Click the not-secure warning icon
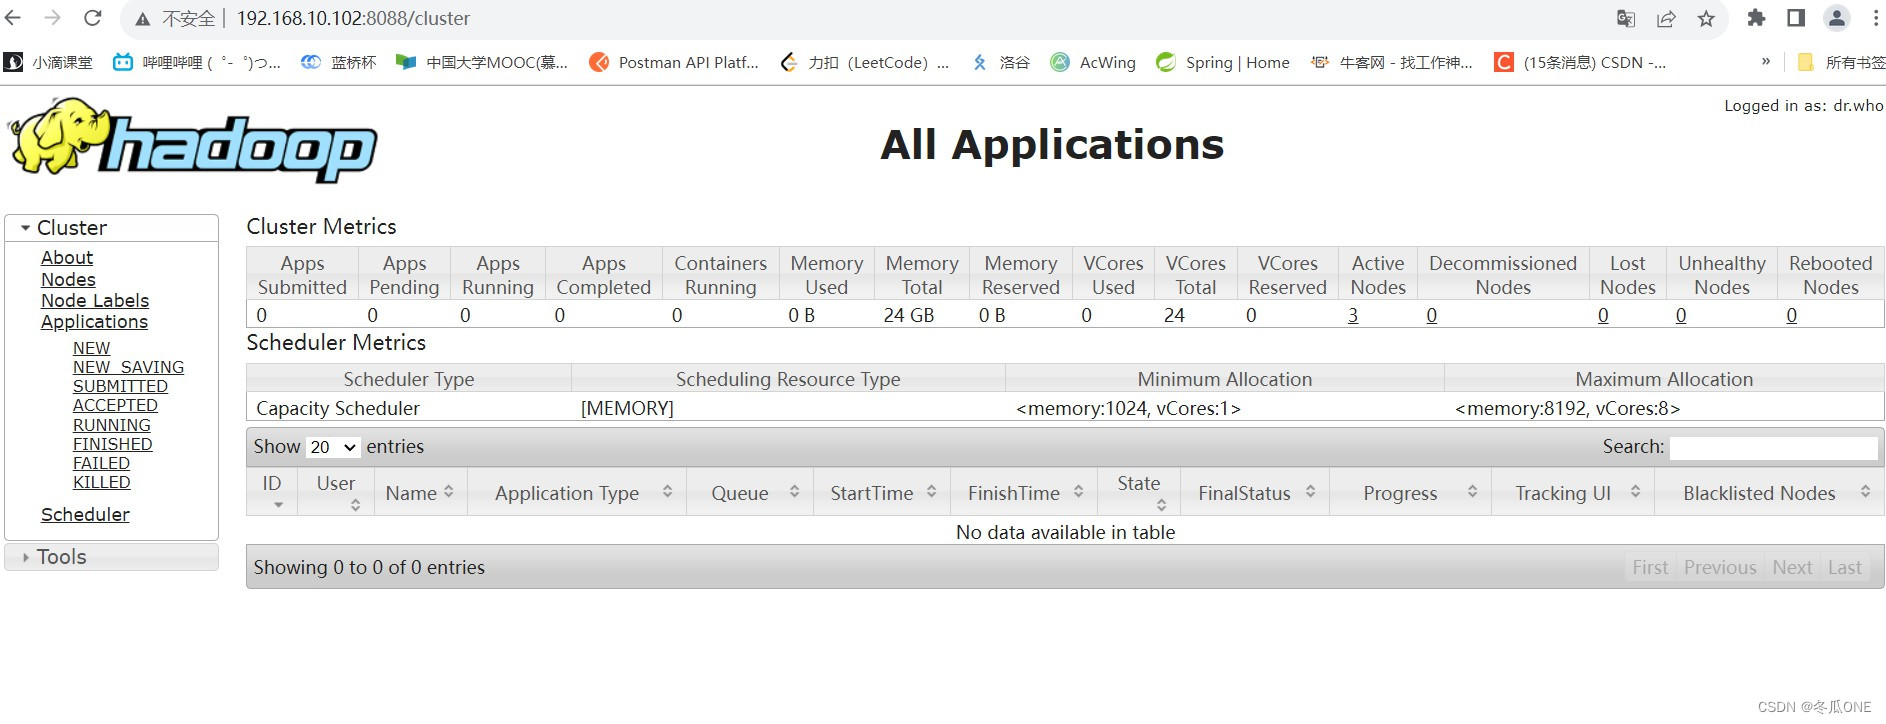 coord(143,19)
